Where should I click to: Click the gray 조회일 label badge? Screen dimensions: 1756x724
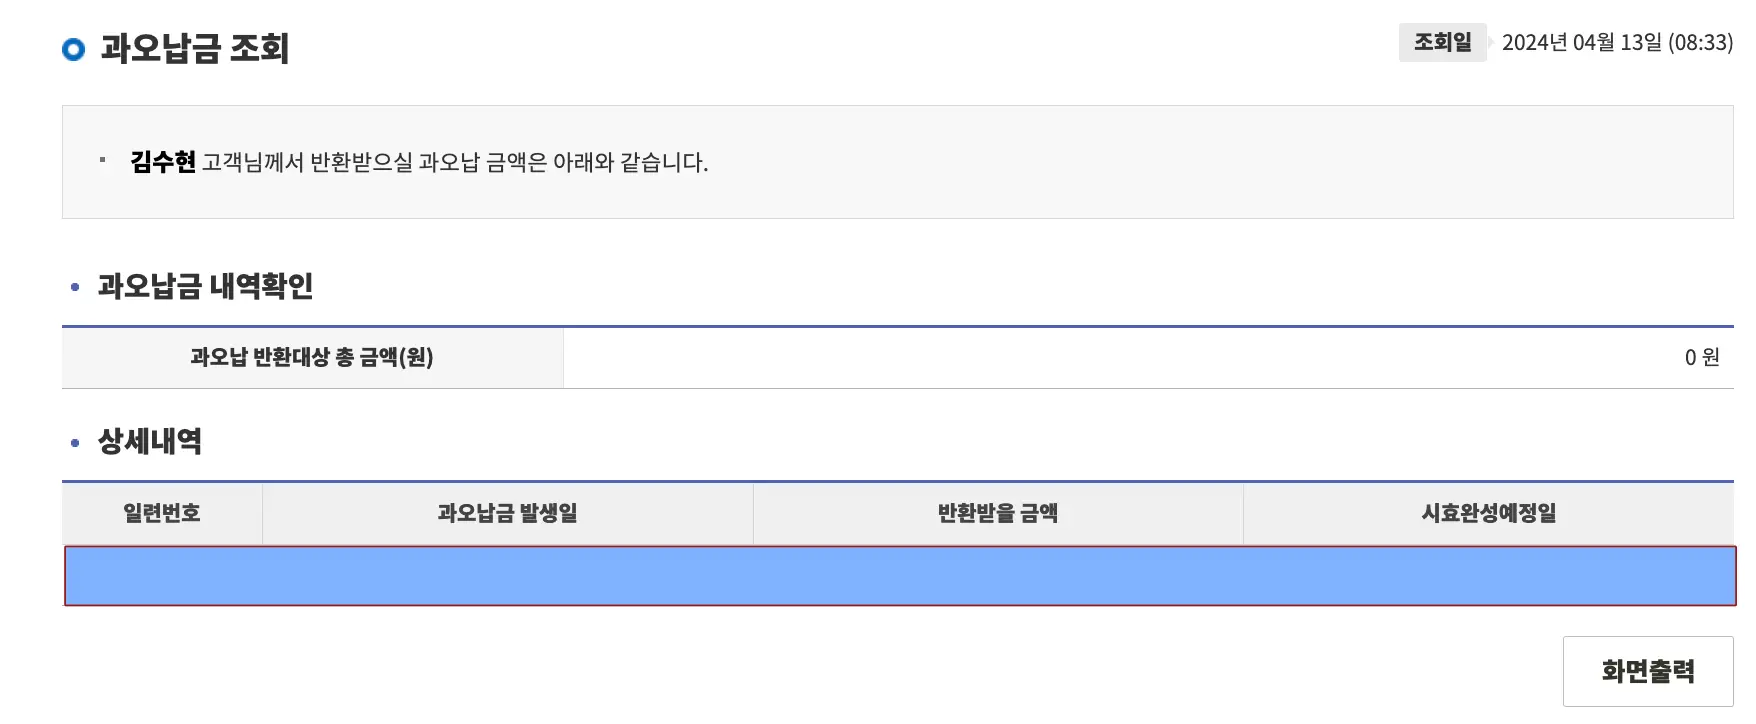(x=1441, y=42)
